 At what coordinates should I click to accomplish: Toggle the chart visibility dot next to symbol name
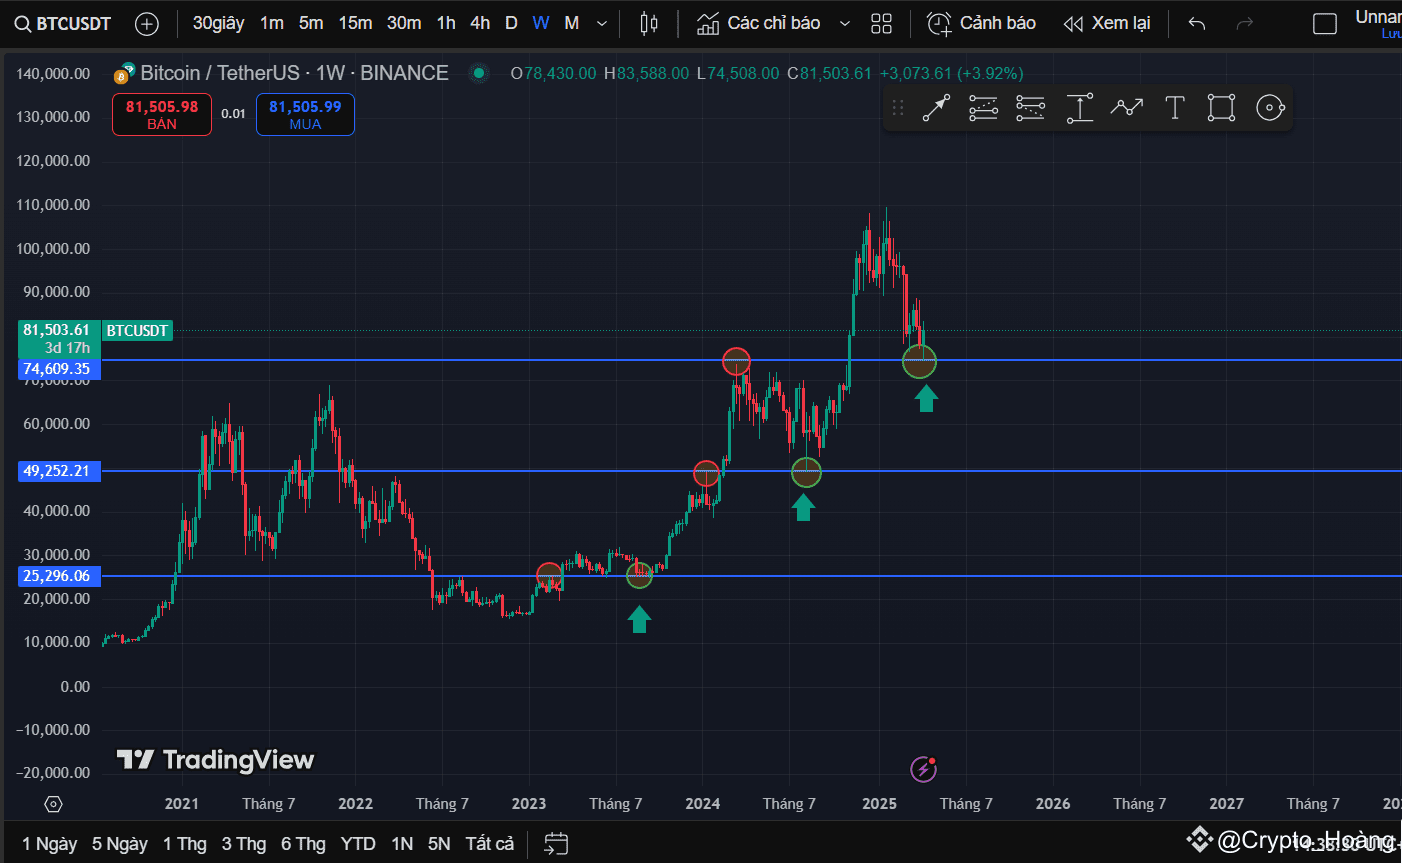click(478, 72)
